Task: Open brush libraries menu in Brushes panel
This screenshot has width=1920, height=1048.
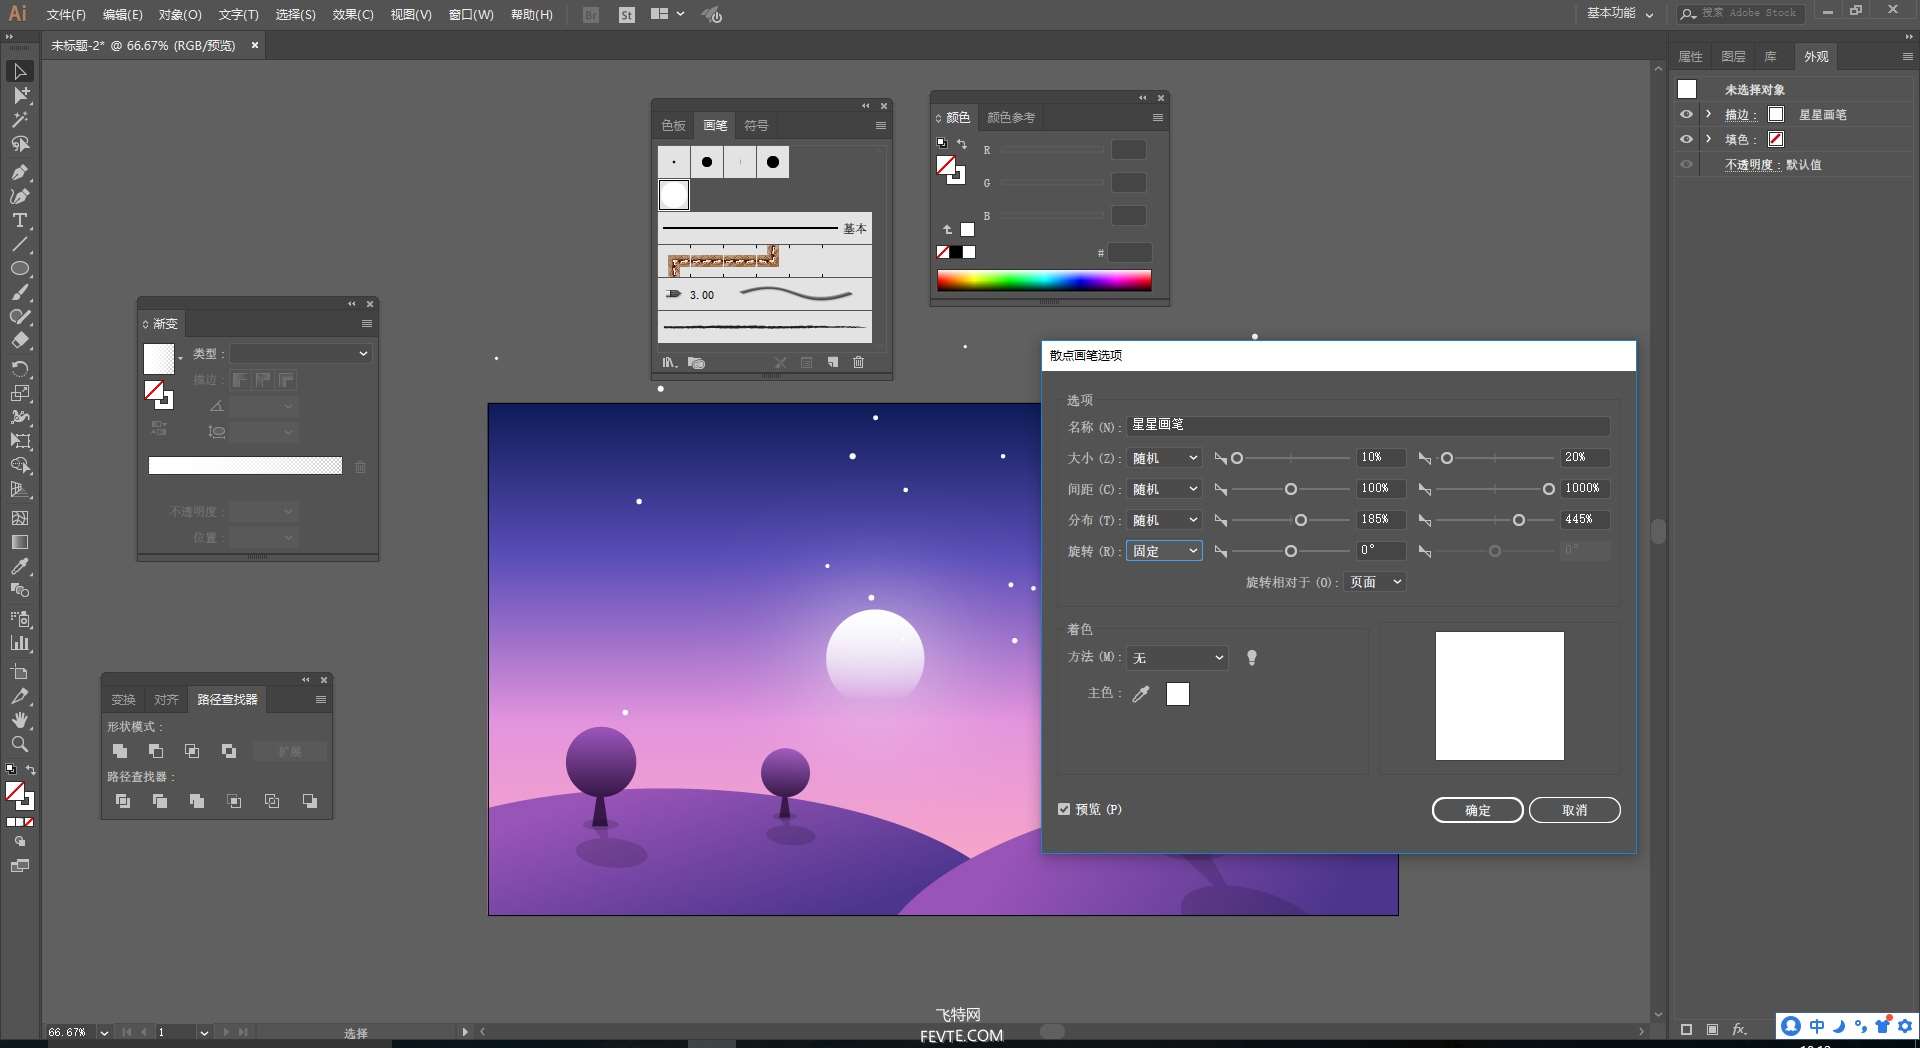Action: click(669, 363)
